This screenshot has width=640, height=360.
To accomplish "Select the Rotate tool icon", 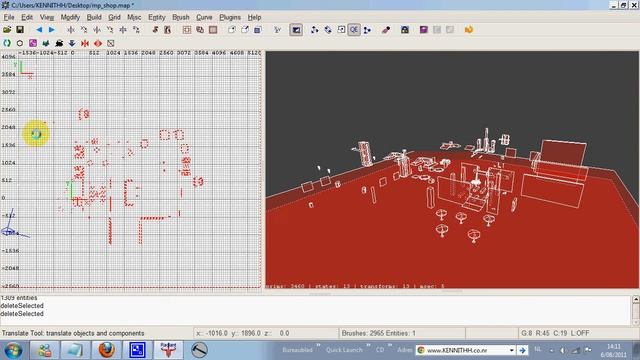I will click(x=328, y=30).
